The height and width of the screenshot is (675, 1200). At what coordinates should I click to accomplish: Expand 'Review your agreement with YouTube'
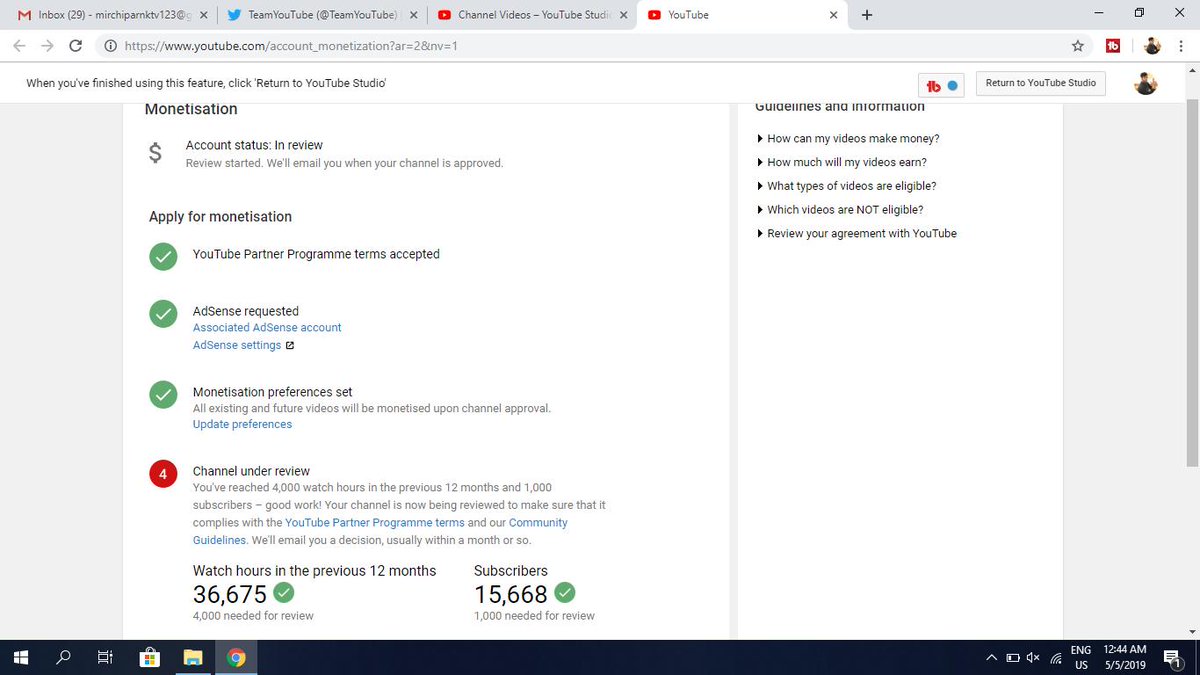coord(861,234)
